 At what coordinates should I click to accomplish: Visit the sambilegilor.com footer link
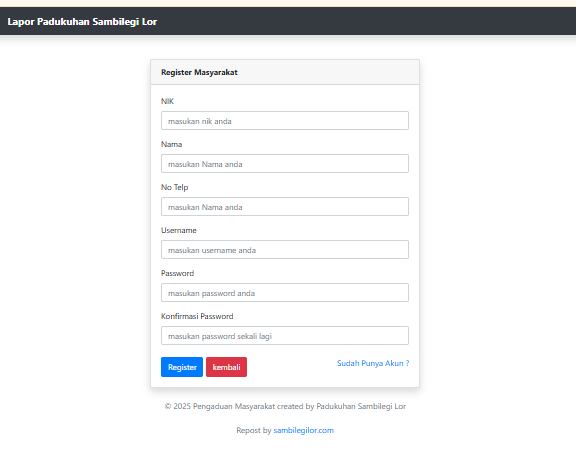pyautogui.click(x=303, y=430)
